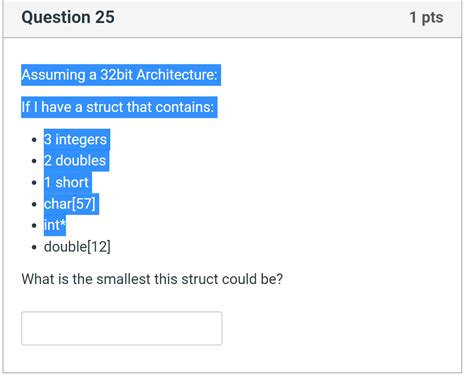Click the gray question header bar
474x380 pixels.
[x=233, y=19]
